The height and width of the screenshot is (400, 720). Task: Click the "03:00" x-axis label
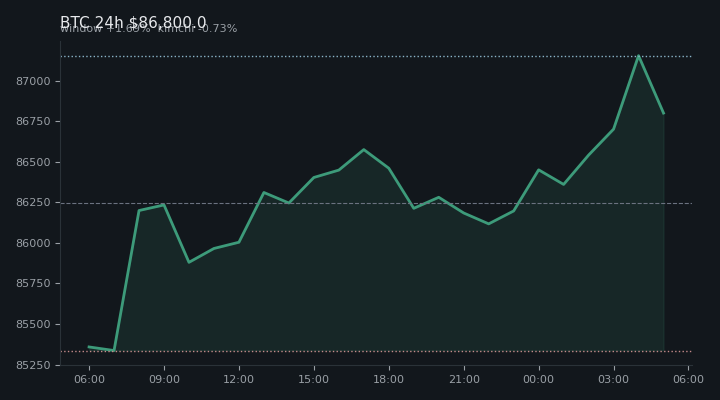tap(613, 379)
